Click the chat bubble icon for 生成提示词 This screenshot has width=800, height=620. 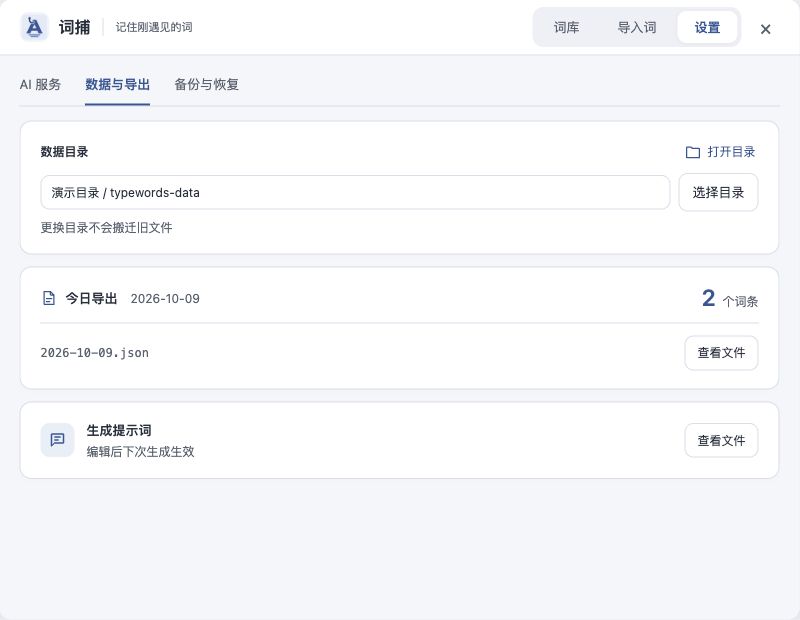pos(58,439)
